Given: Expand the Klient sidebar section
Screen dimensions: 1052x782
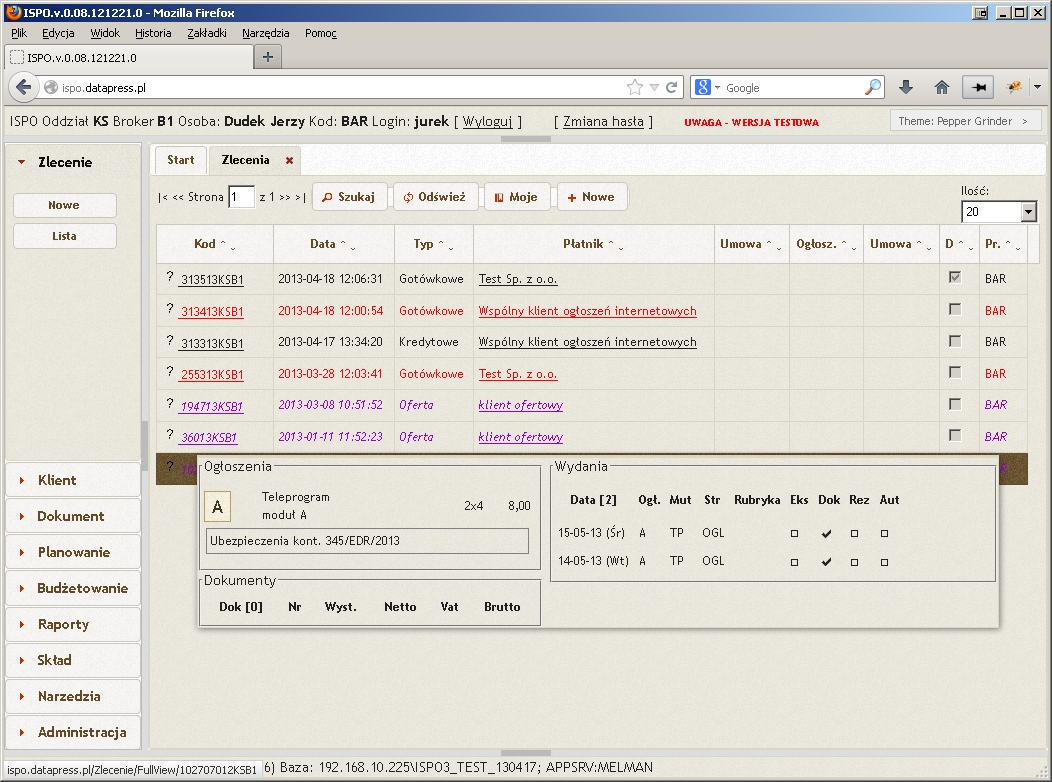Looking at the screenshot, I should click(57, 480).
